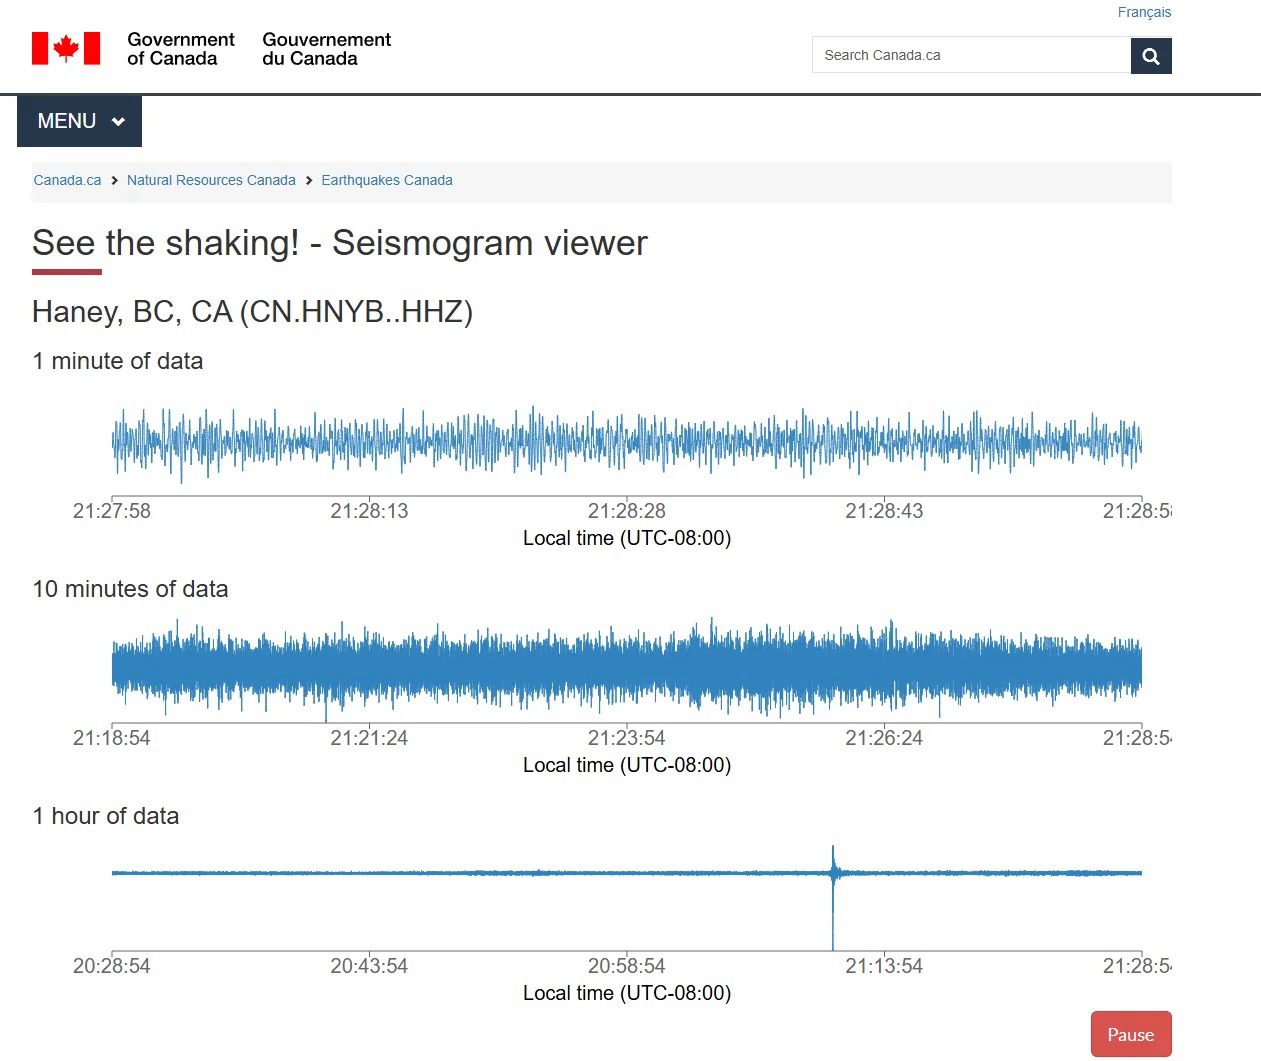The height and width of the screenshot is (1061, 1261).
Task: Click the Canadian flag logo
Action: pos(66,48)
